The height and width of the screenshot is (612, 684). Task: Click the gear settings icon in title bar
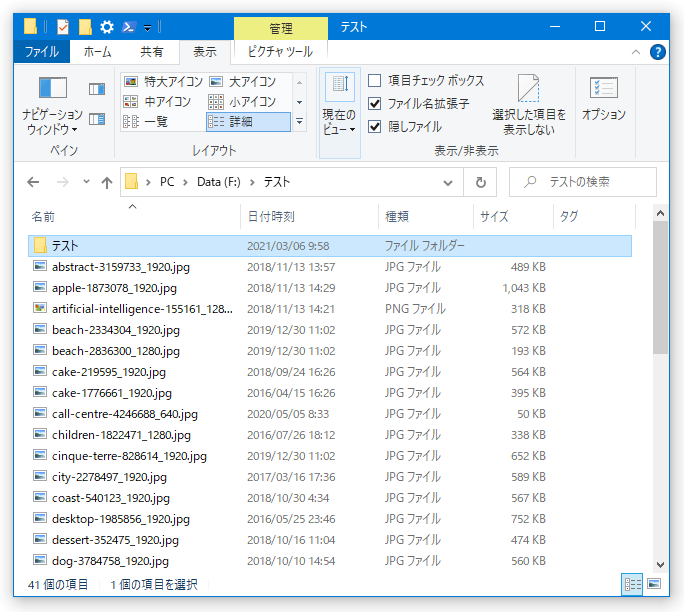click(x=107, y=27)
